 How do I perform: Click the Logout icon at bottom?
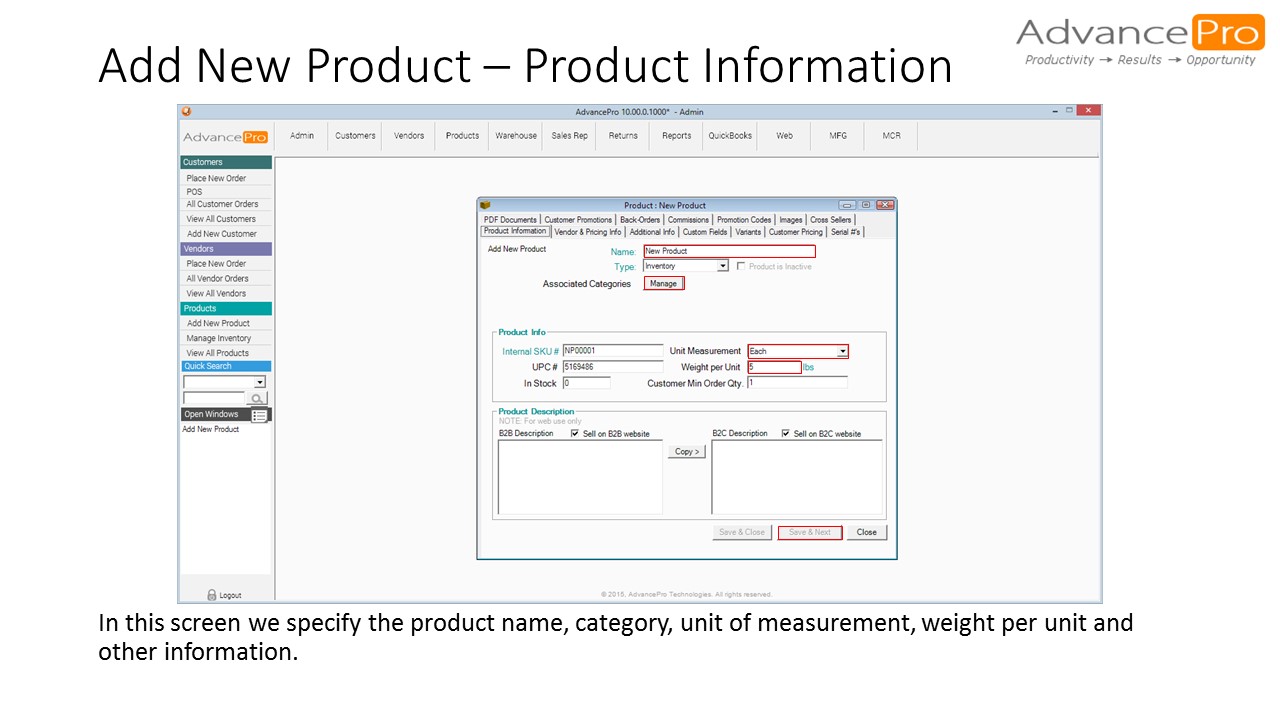click(213, 594)
